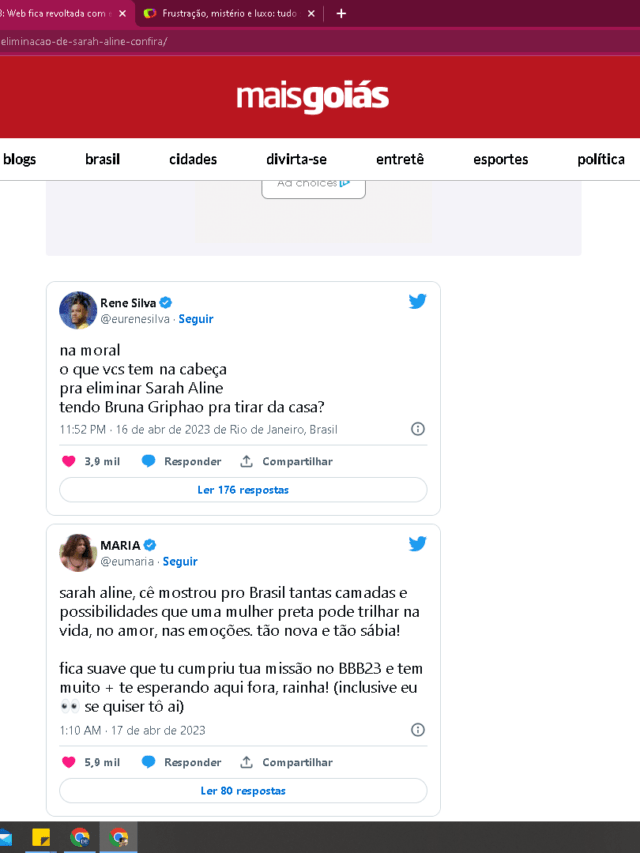The width and height of the screenshot is (640, 853).
Task: Open the 'esportes' navigation menu item
Action: (501, 159)
